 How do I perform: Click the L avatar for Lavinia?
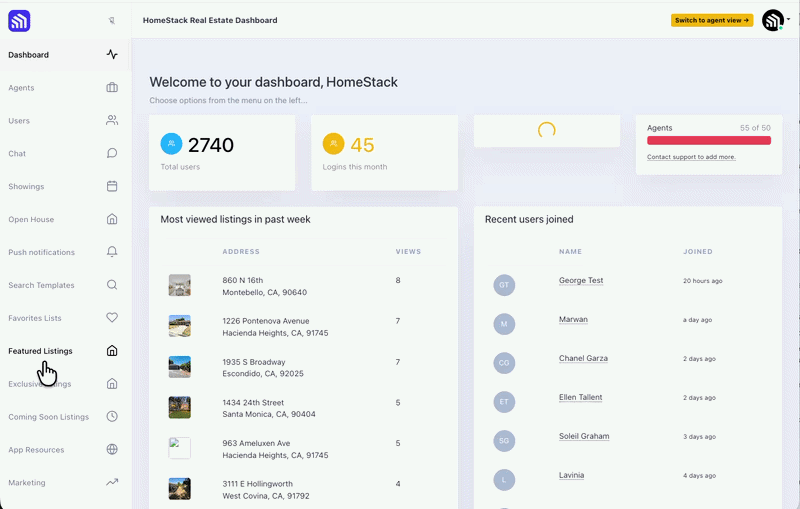tap(504, 480)
